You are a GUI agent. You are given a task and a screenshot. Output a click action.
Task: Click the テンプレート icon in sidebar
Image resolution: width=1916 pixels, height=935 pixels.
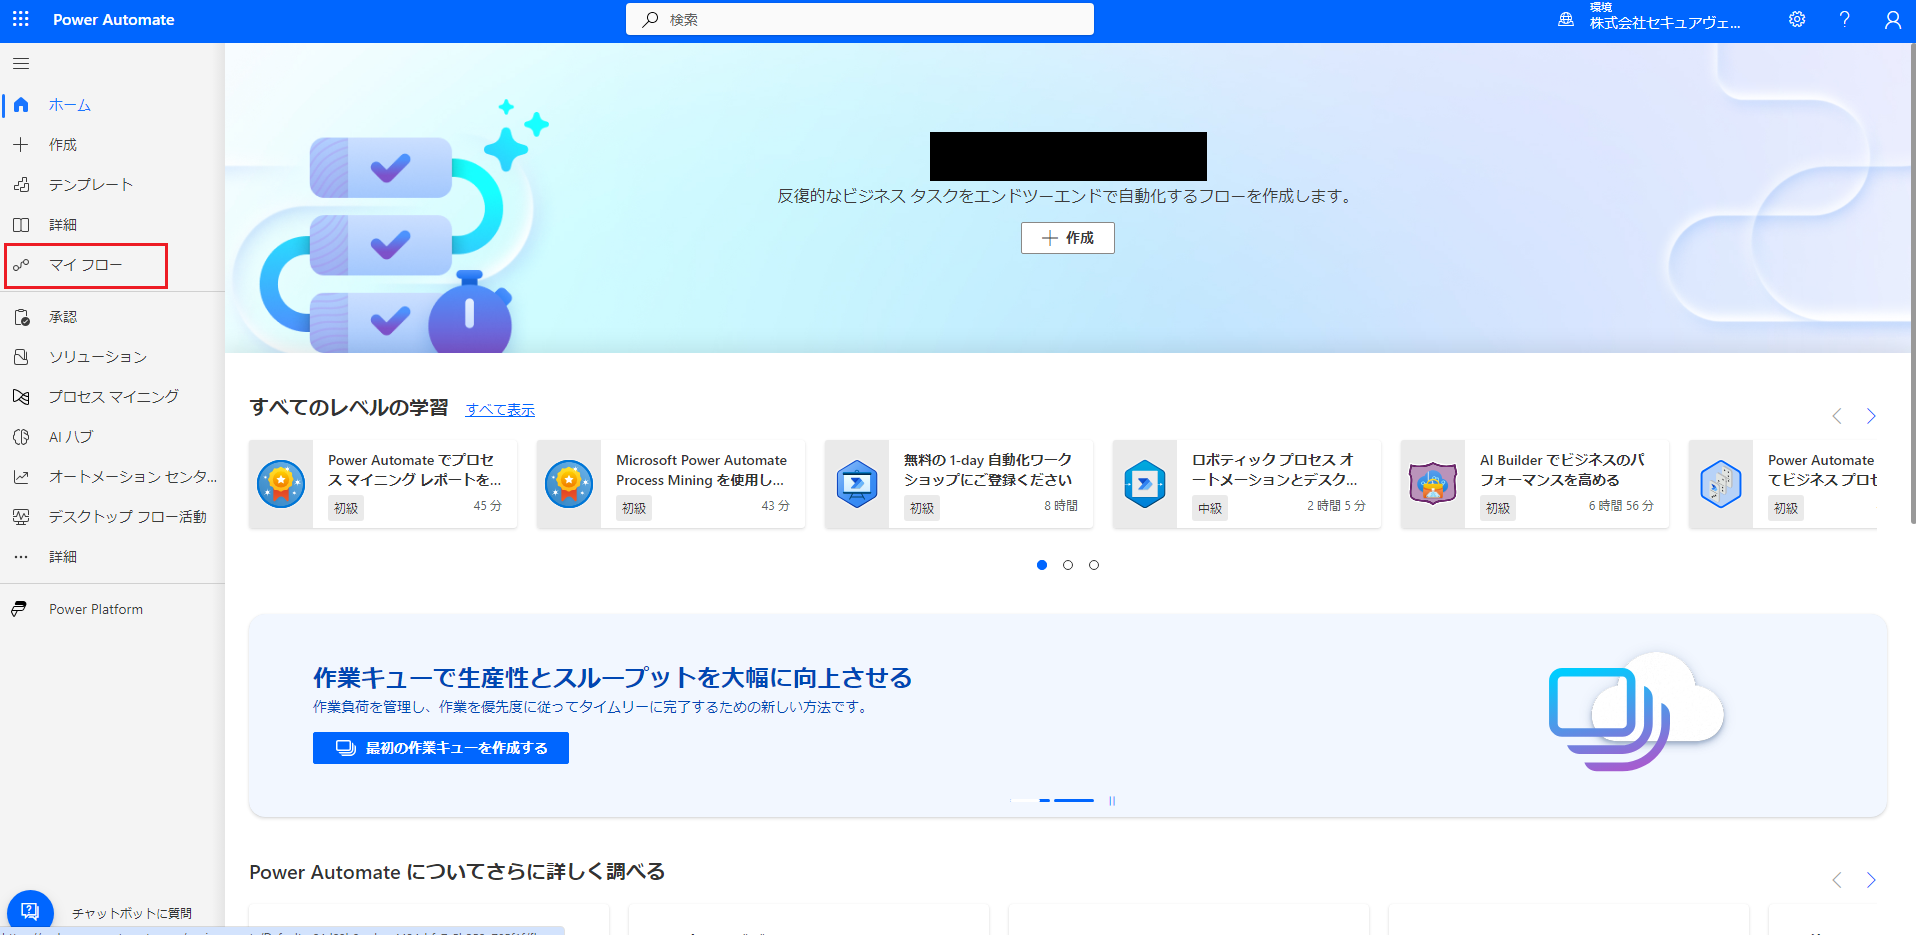(21, 185)
